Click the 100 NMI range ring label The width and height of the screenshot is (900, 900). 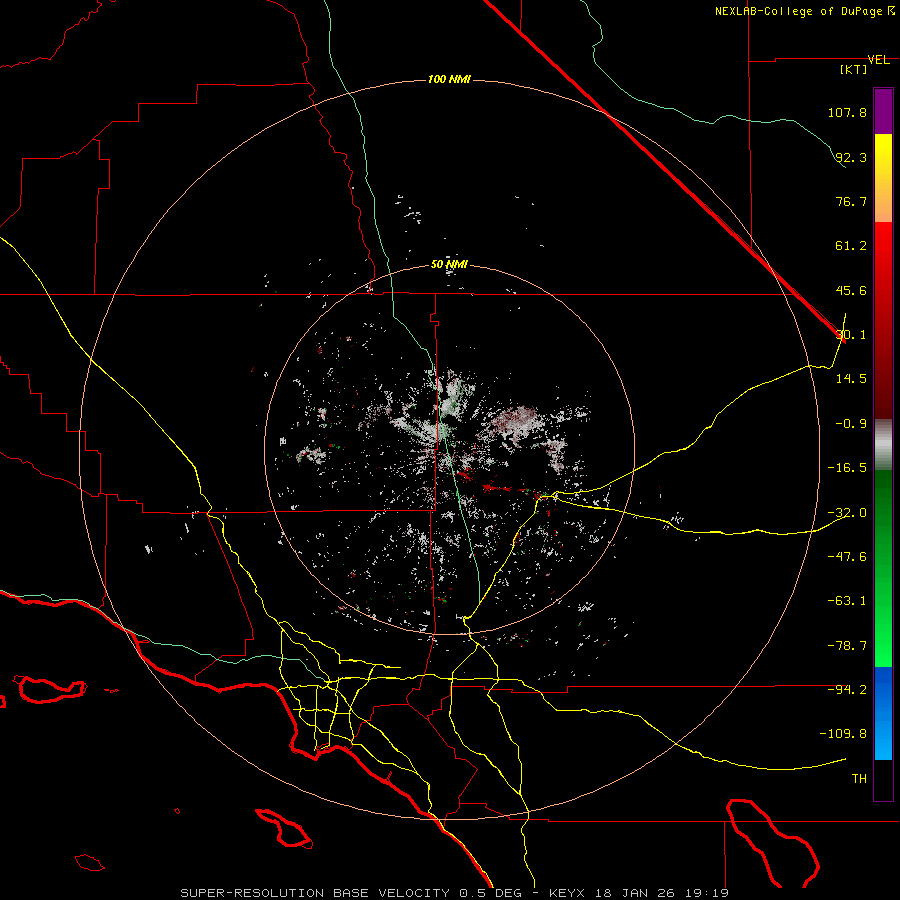(x=449, y=79)
